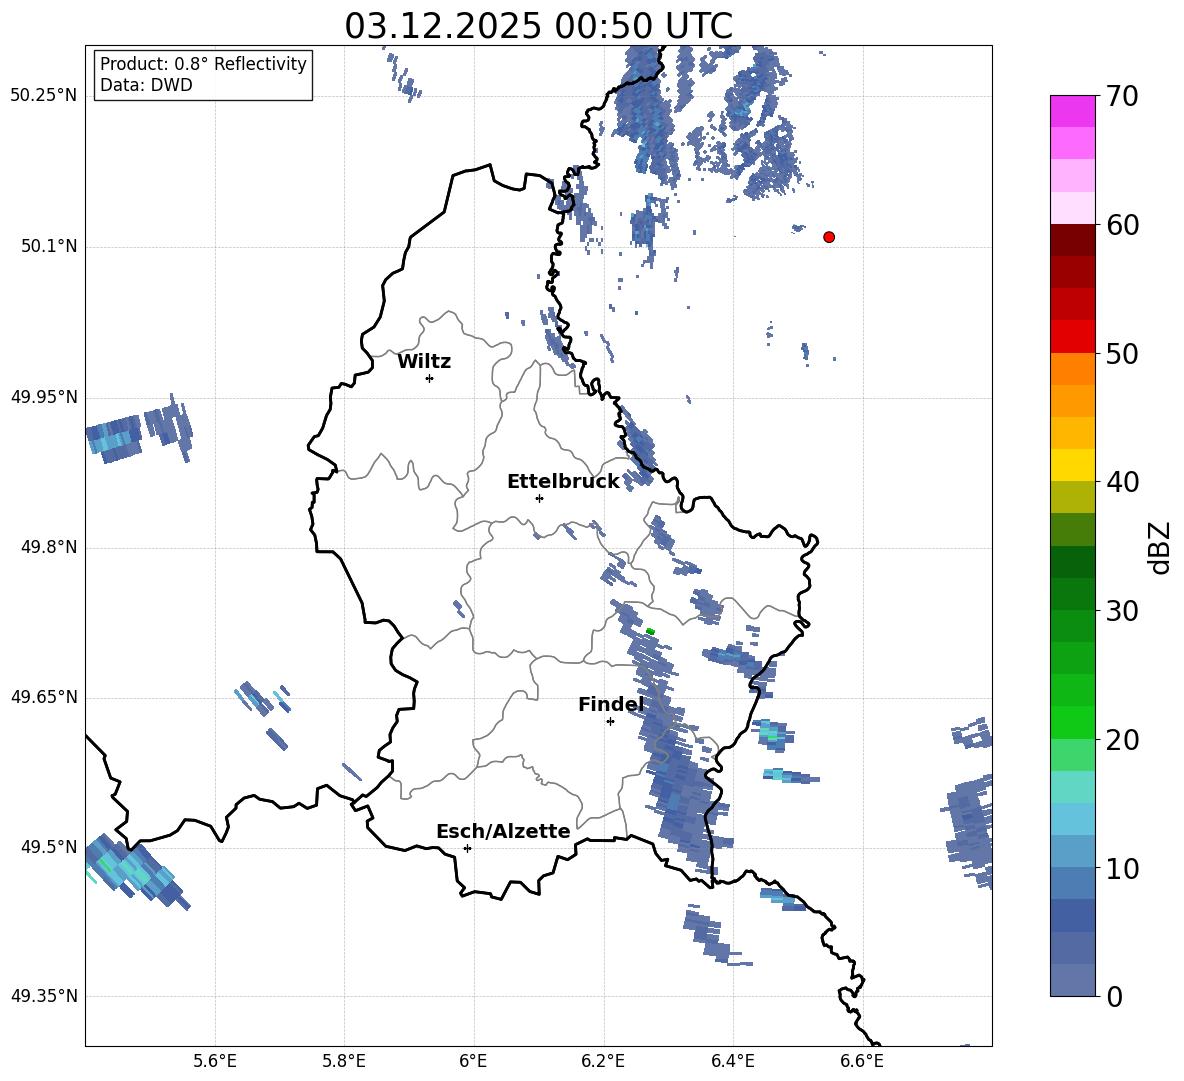
Task: Click the 49.5°N latitude label
Action: (49, 847)
